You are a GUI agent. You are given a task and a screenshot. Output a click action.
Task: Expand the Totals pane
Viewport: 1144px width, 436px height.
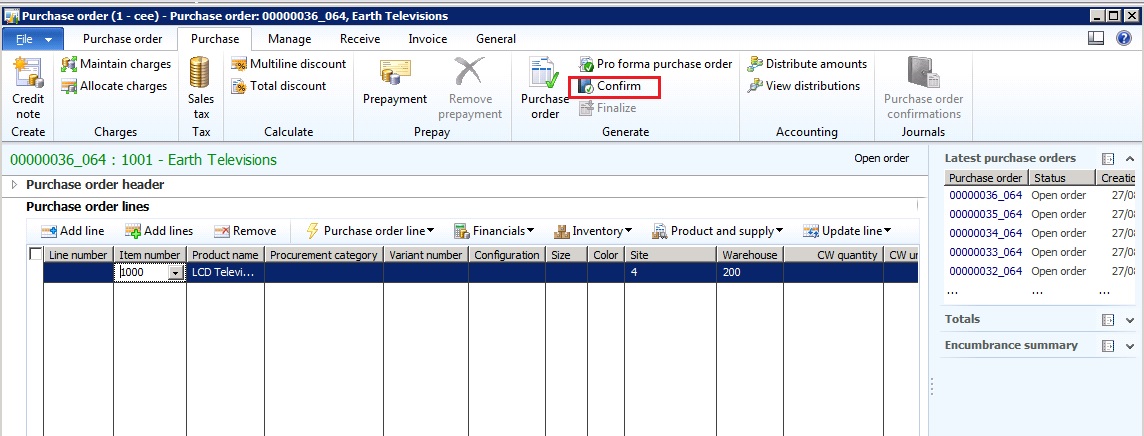pyautogui.click(x=1128, y=320)
